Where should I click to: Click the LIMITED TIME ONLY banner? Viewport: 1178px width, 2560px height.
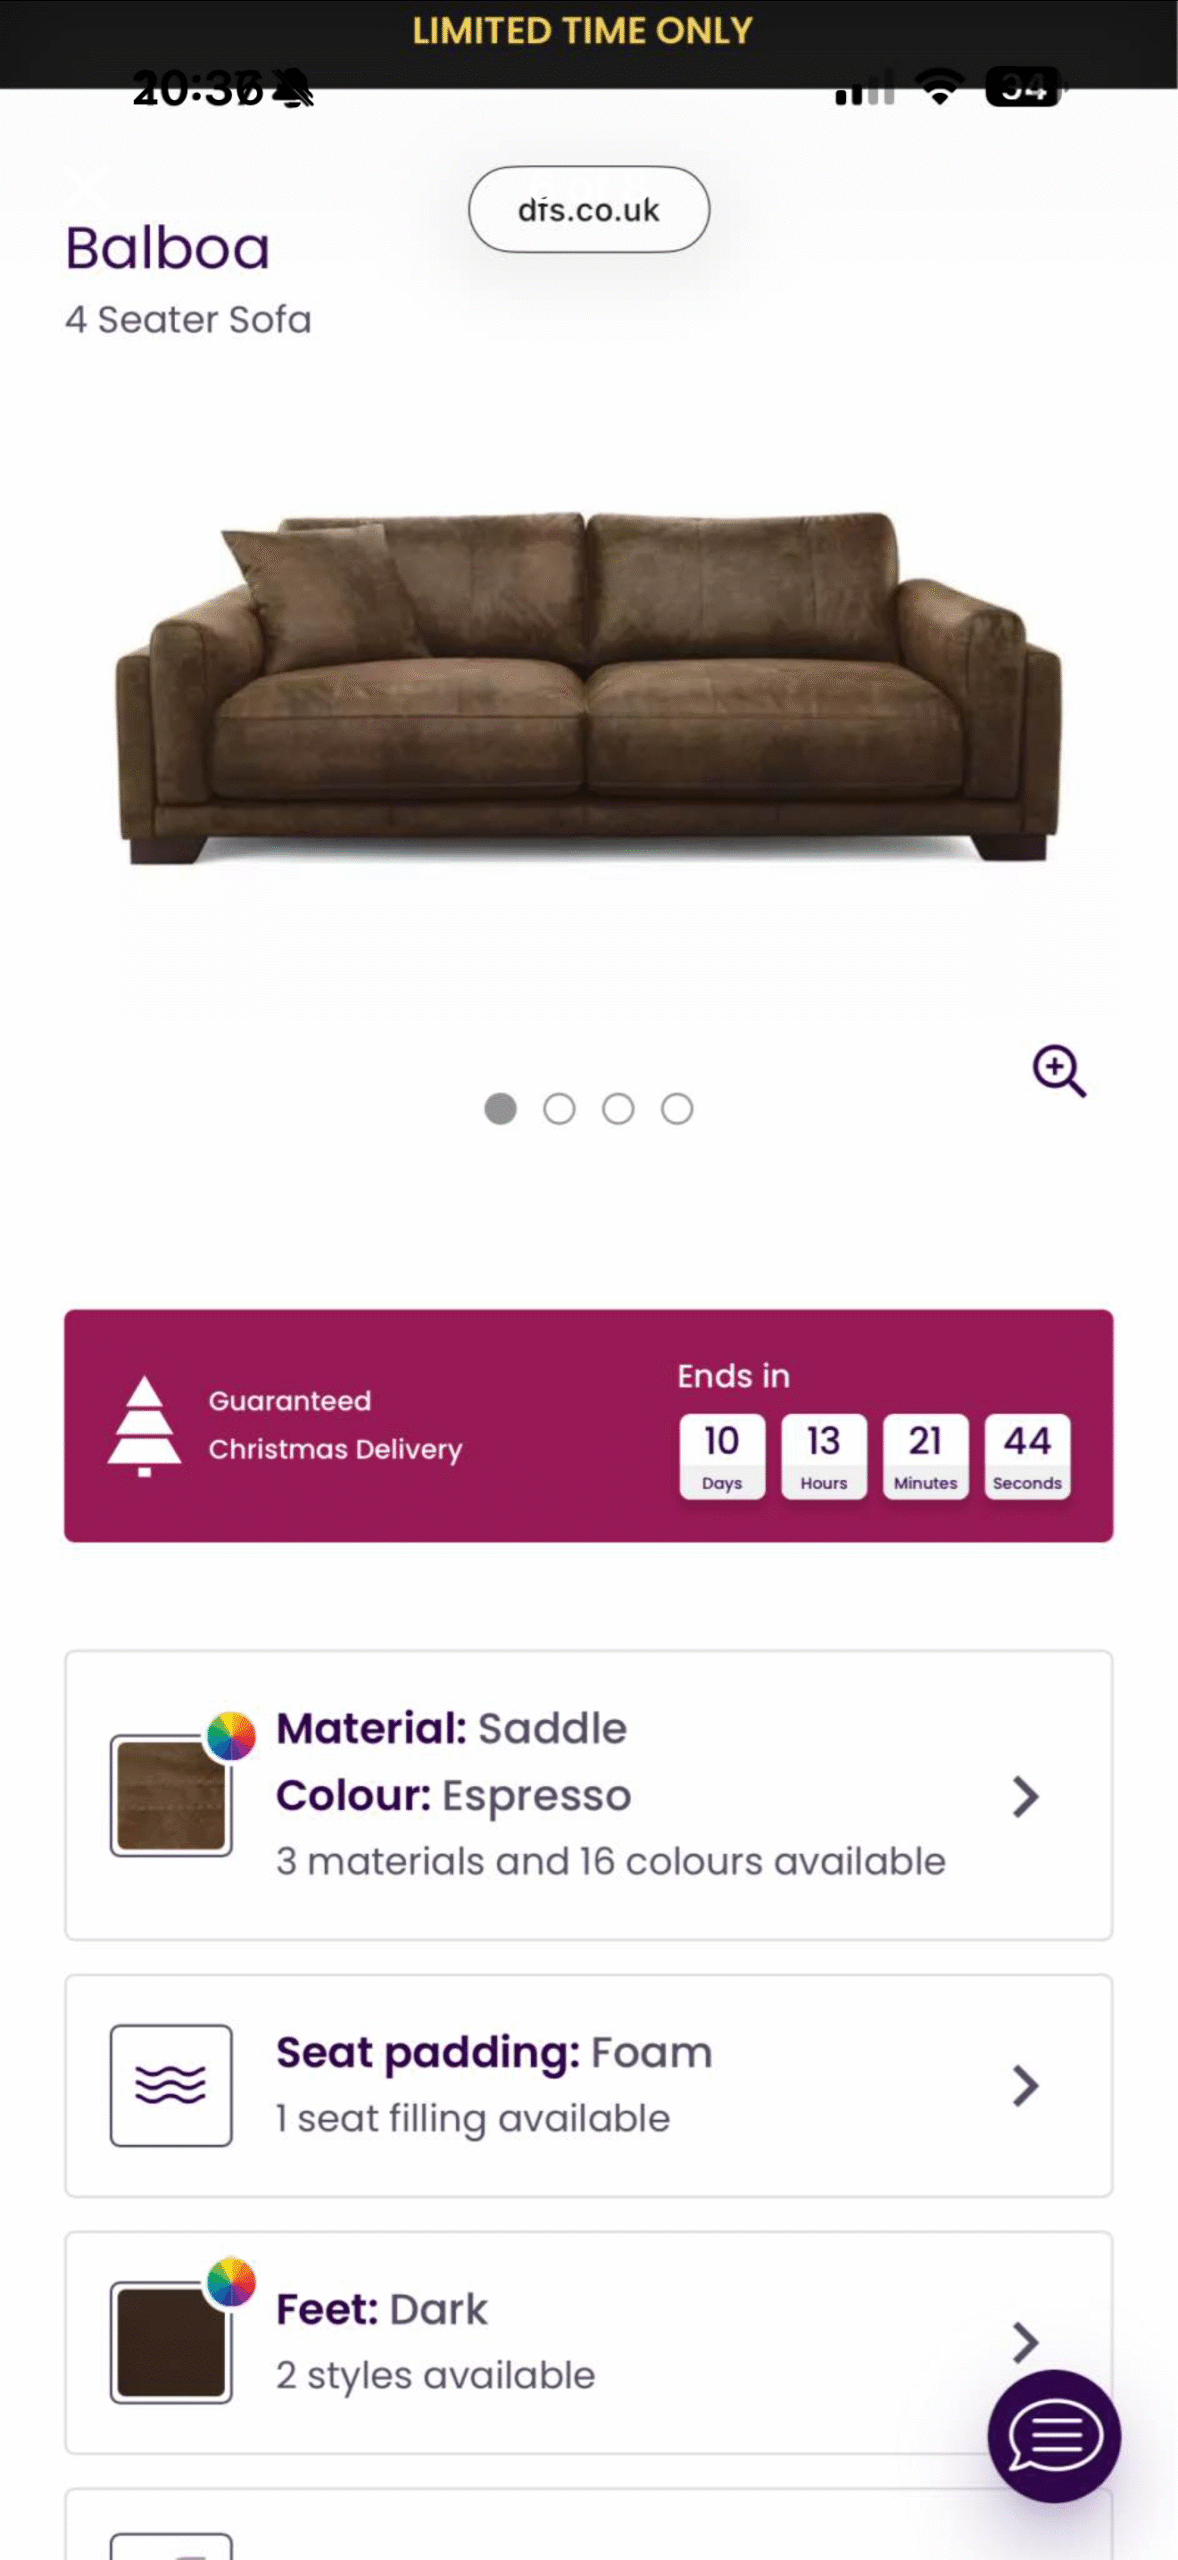[x=589, y=30]
